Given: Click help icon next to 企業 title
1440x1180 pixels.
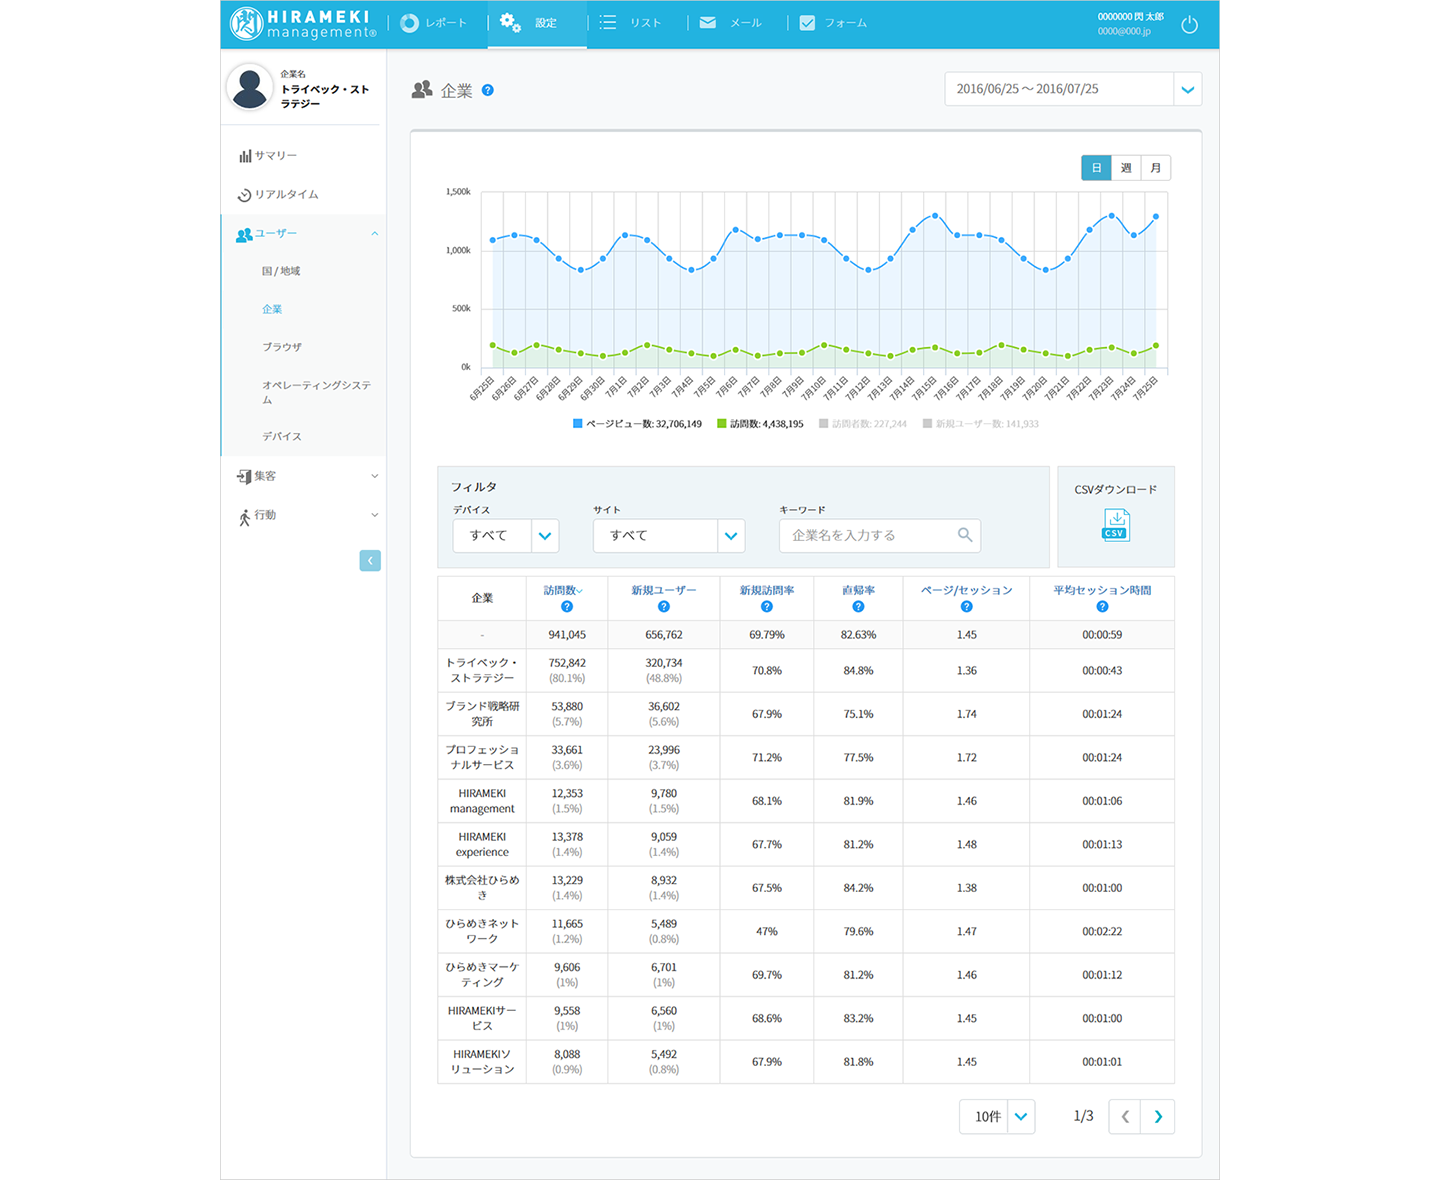Looking at the screenshot, I should (488, 90).
